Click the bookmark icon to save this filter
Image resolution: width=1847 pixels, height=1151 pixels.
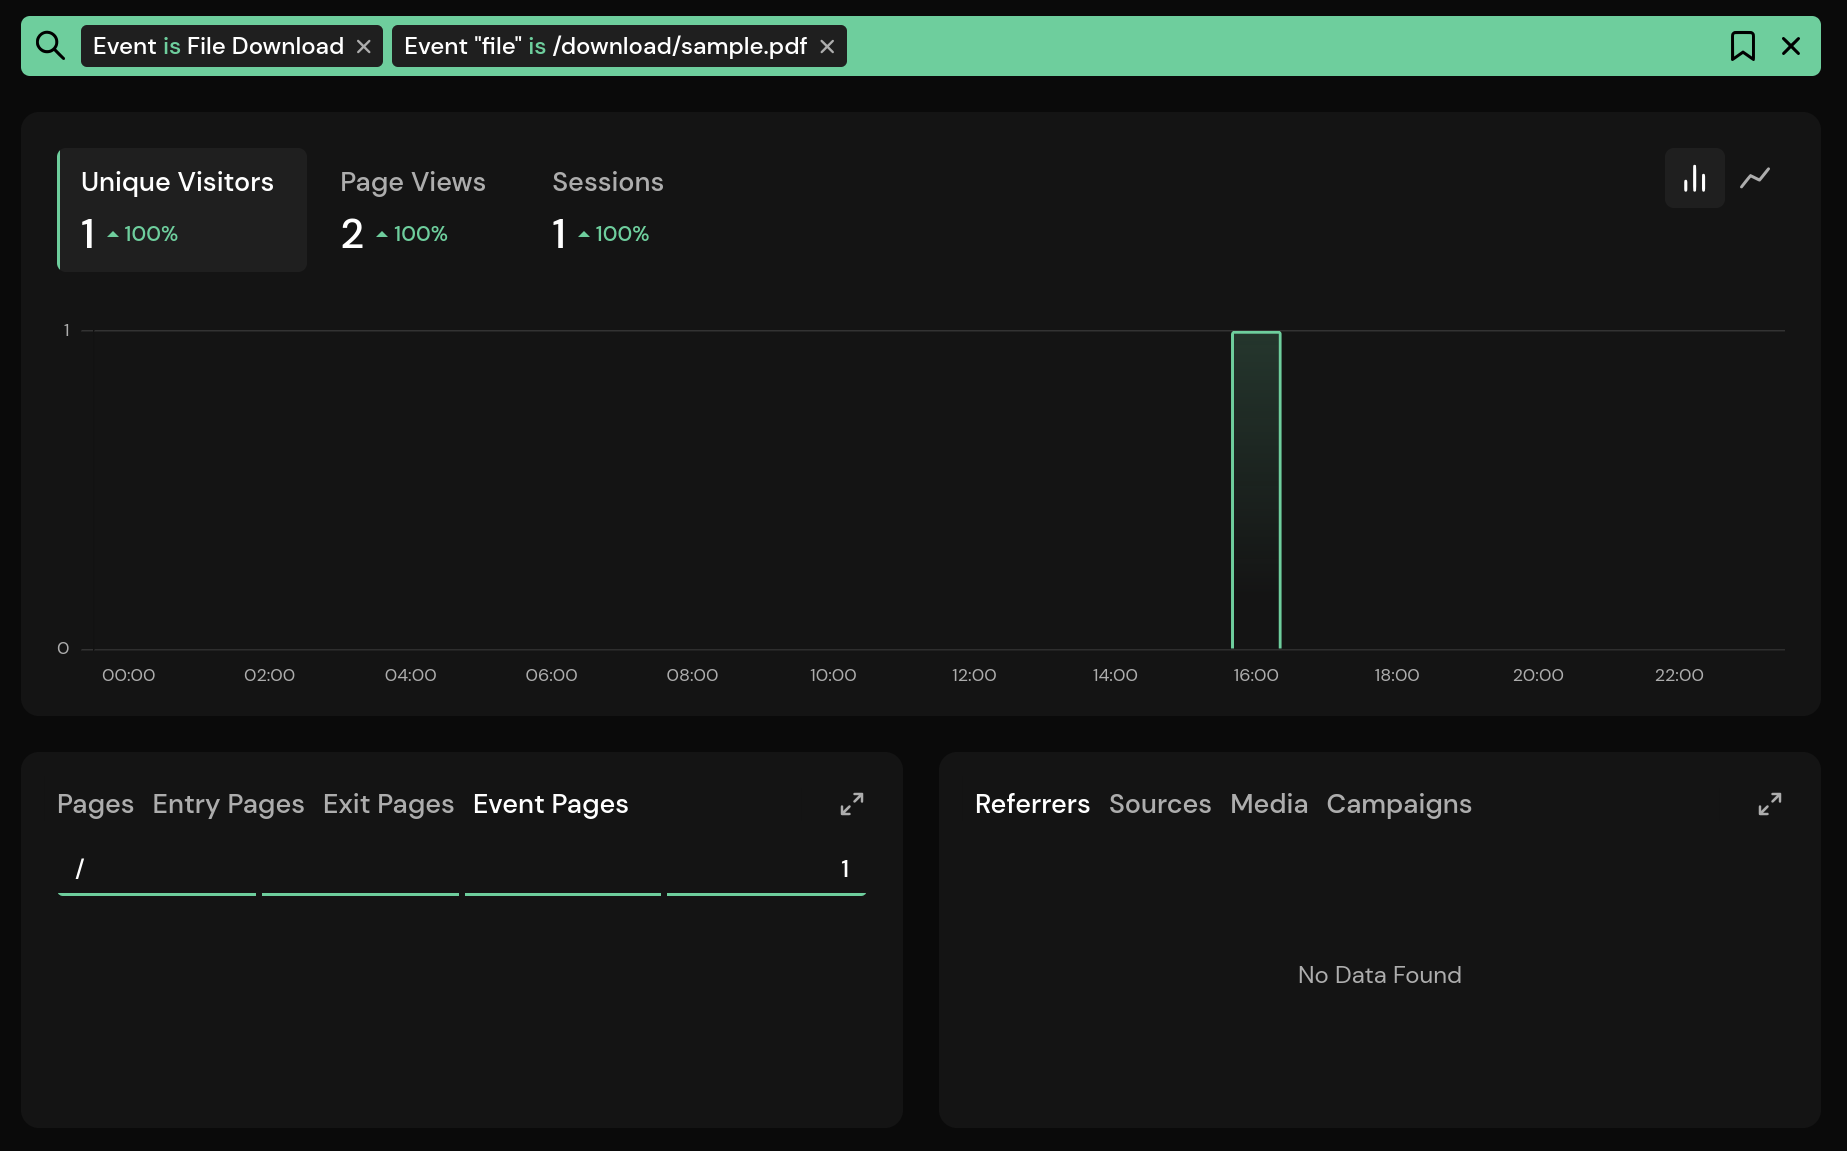point(1744,45)
